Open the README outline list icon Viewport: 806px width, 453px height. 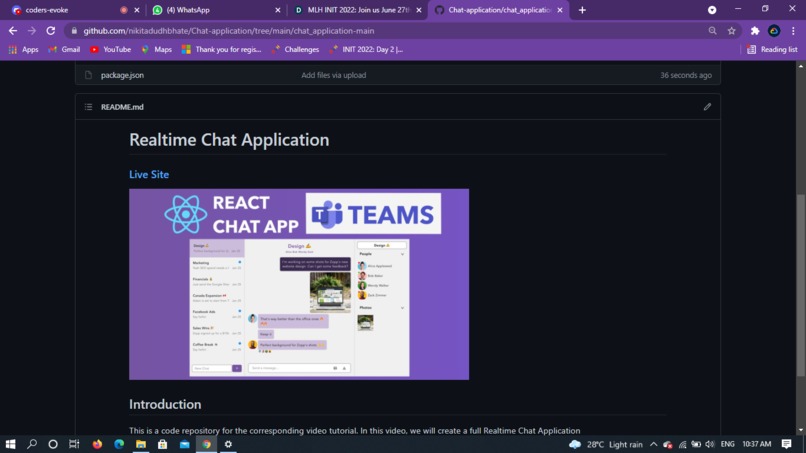coord(88,107)
